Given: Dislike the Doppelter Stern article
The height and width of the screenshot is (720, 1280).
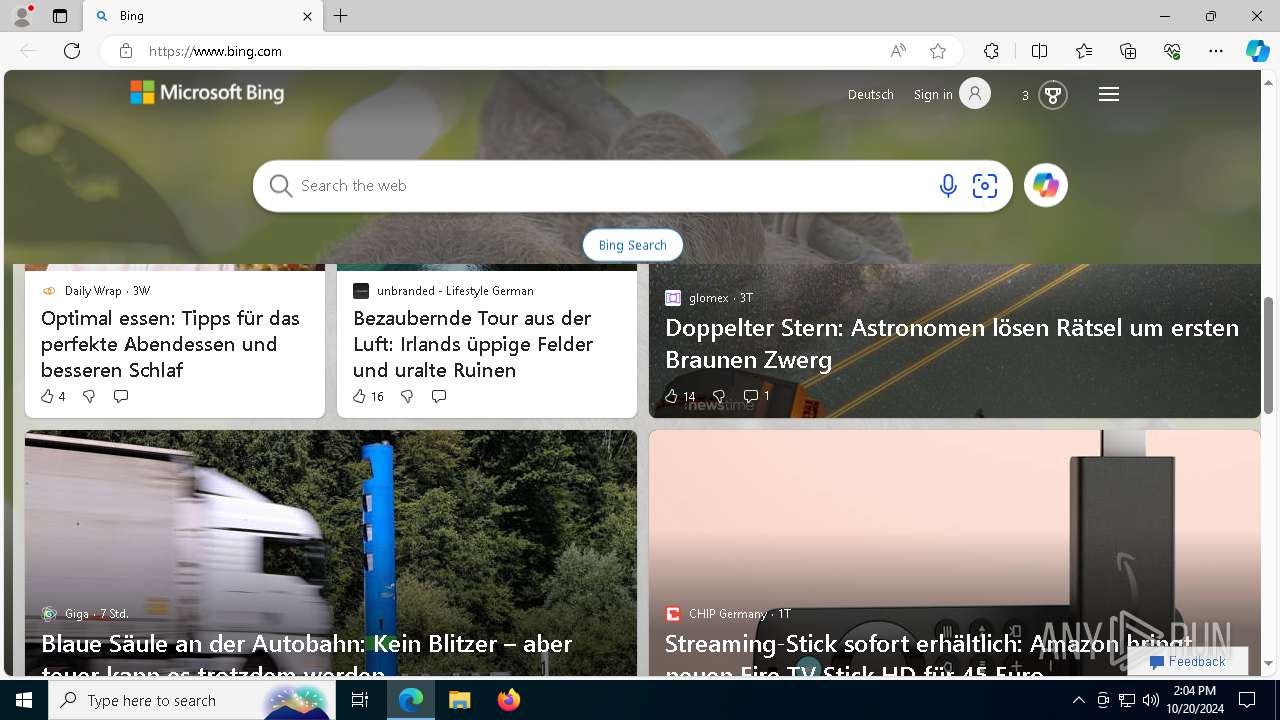Looking at the screenshot, I should tap(718, 397).
